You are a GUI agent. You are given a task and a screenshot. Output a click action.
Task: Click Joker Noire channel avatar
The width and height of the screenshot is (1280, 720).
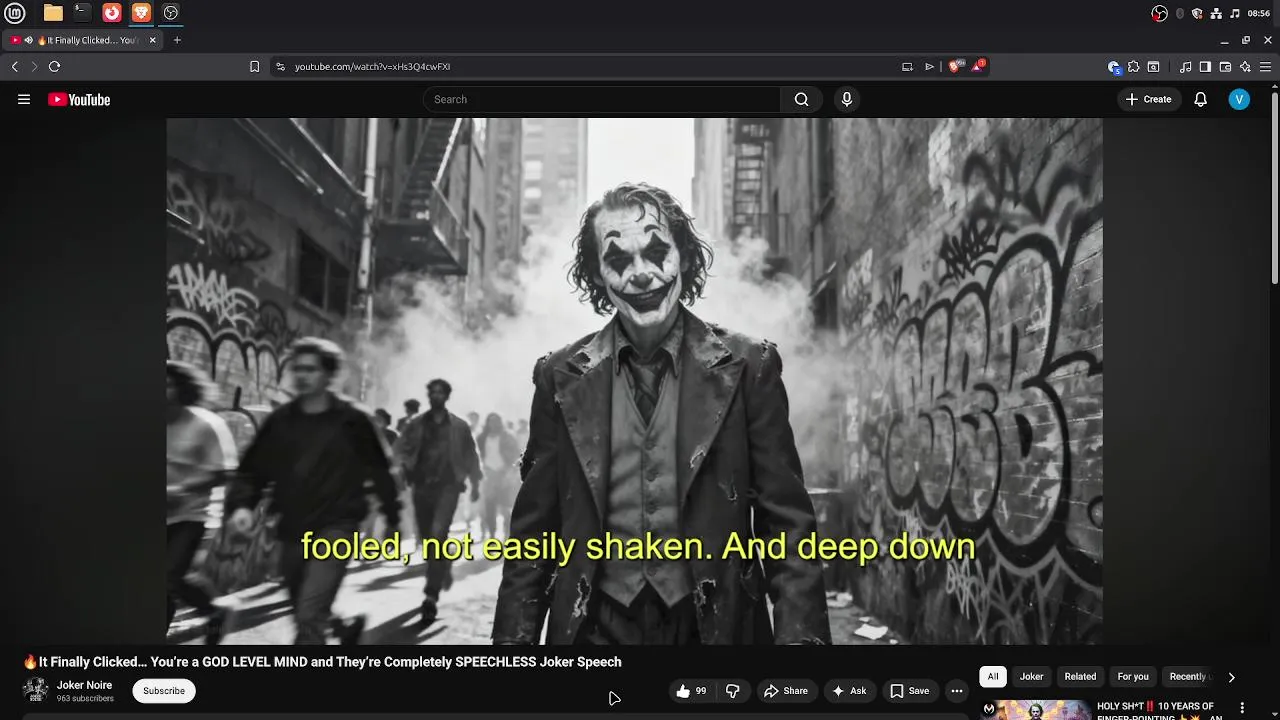coord(36,690)
